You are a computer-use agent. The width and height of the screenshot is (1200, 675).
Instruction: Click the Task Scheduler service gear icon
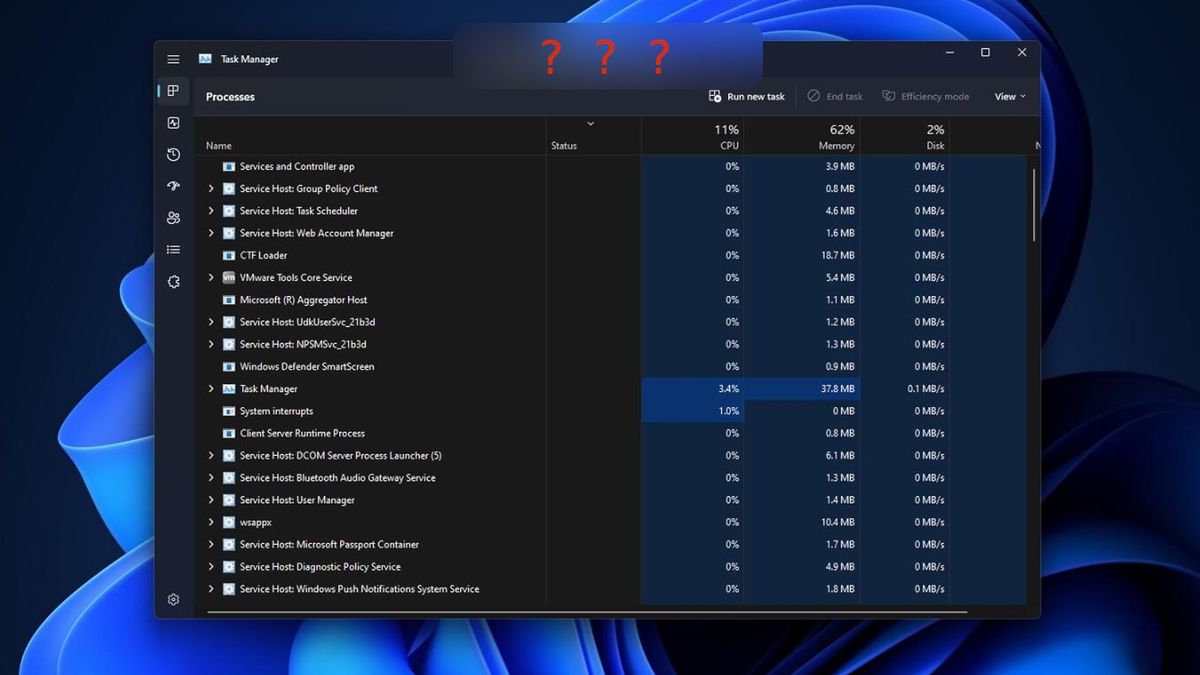(x=229, y=211)
